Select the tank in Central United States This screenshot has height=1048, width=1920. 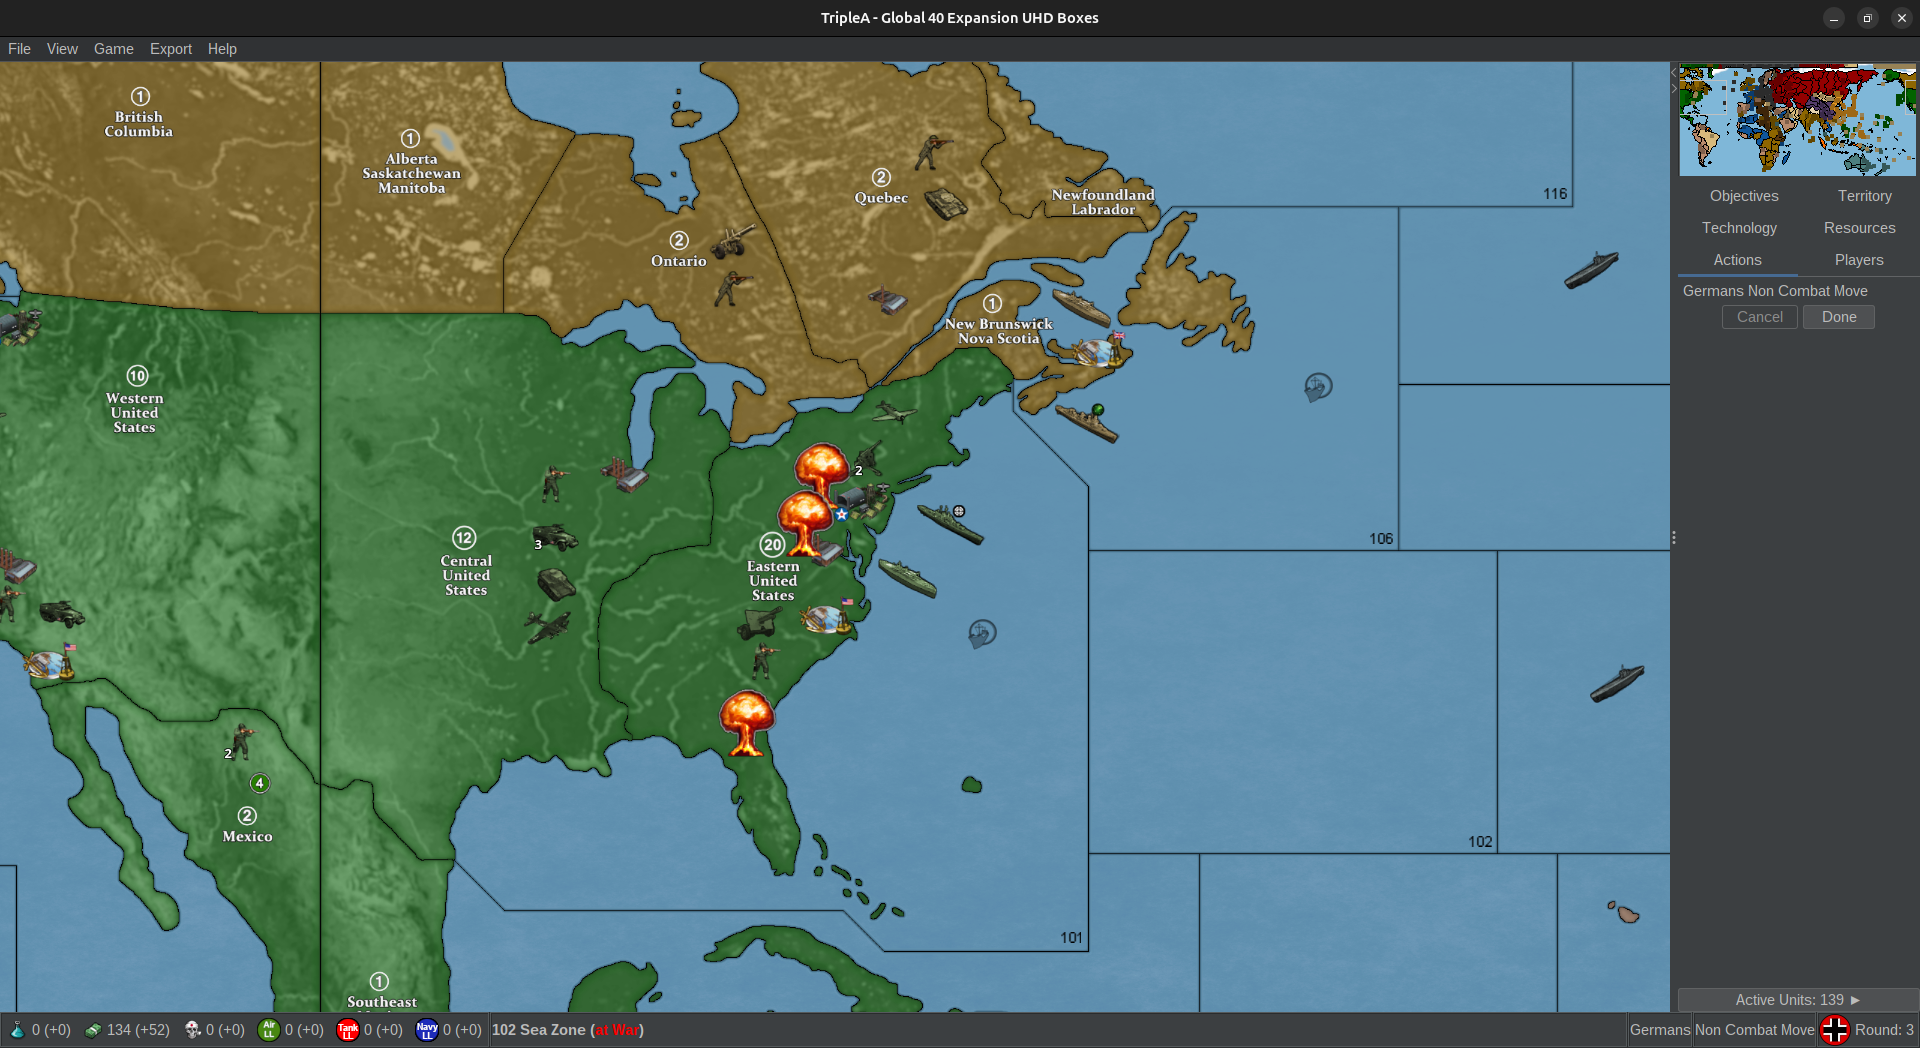coord(556,584)
